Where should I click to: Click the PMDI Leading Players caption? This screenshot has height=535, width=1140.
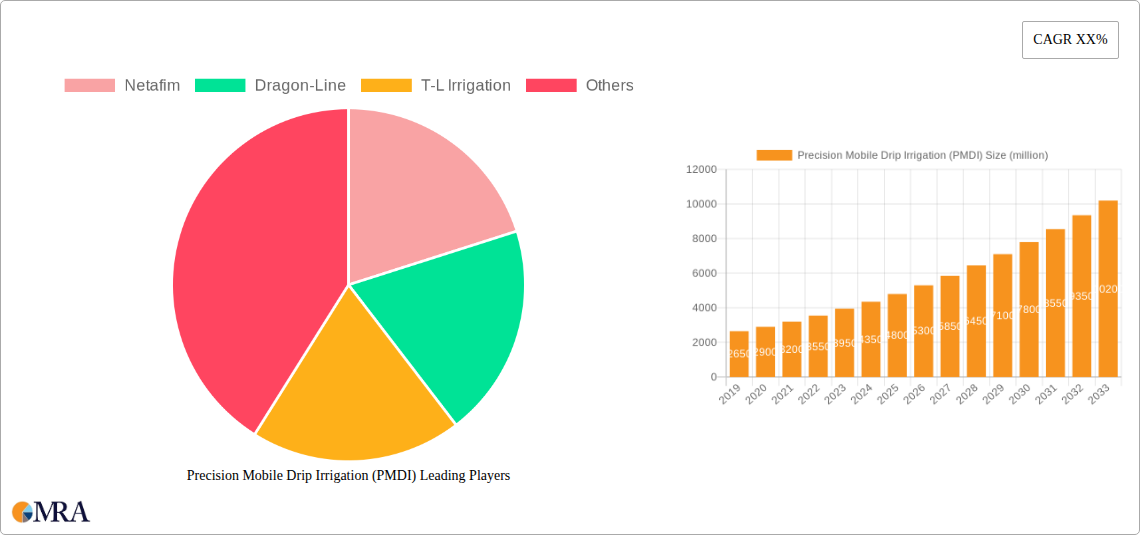click(348, 476)
